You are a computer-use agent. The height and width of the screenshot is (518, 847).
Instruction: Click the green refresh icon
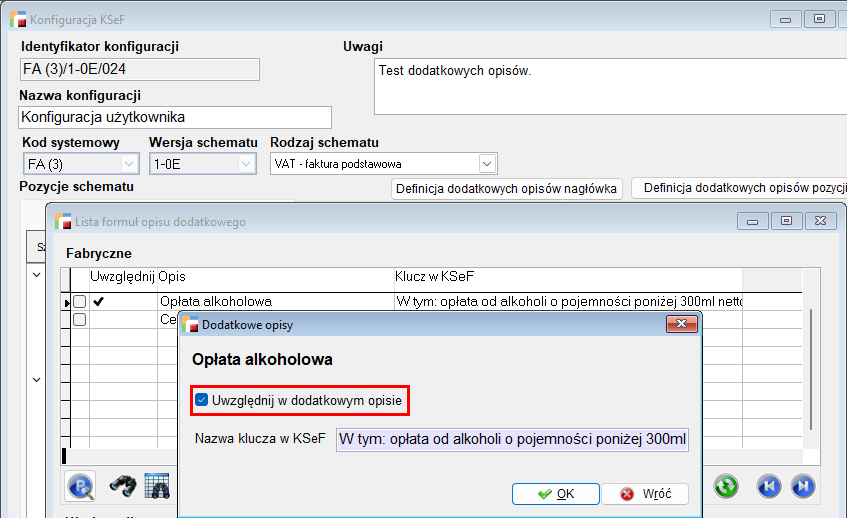[726, 486]
